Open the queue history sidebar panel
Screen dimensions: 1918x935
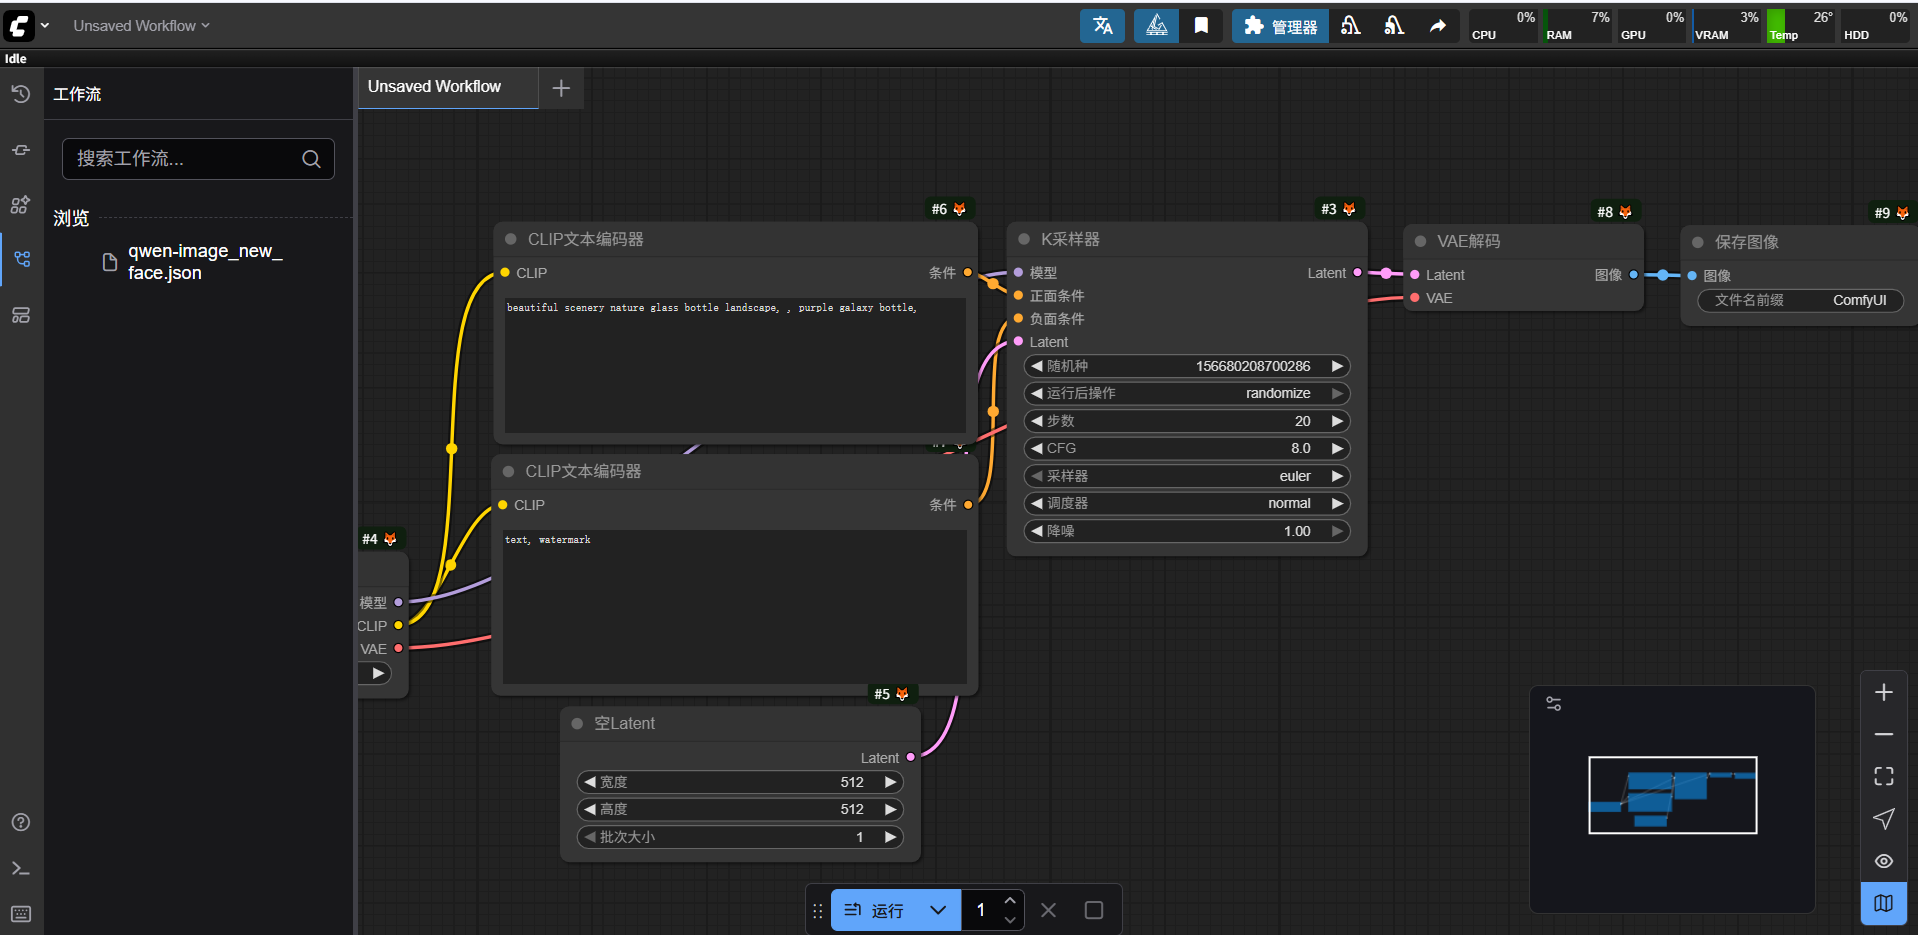pos(21,94)
